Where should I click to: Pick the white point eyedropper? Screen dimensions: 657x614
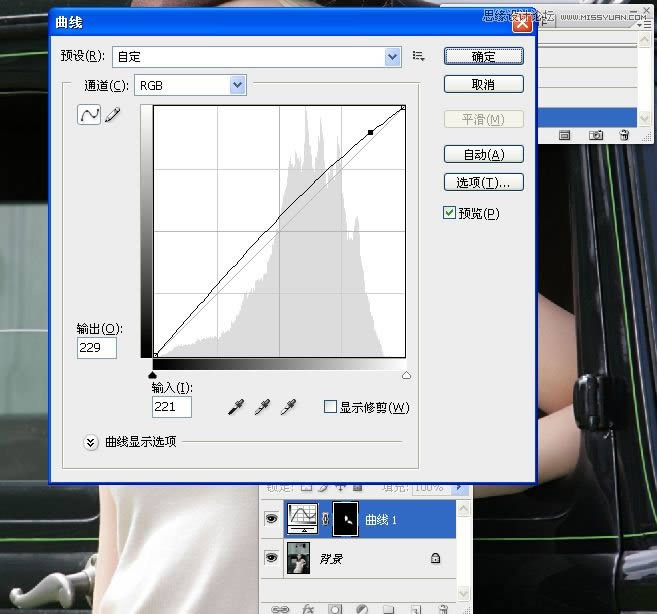(288, 407)
